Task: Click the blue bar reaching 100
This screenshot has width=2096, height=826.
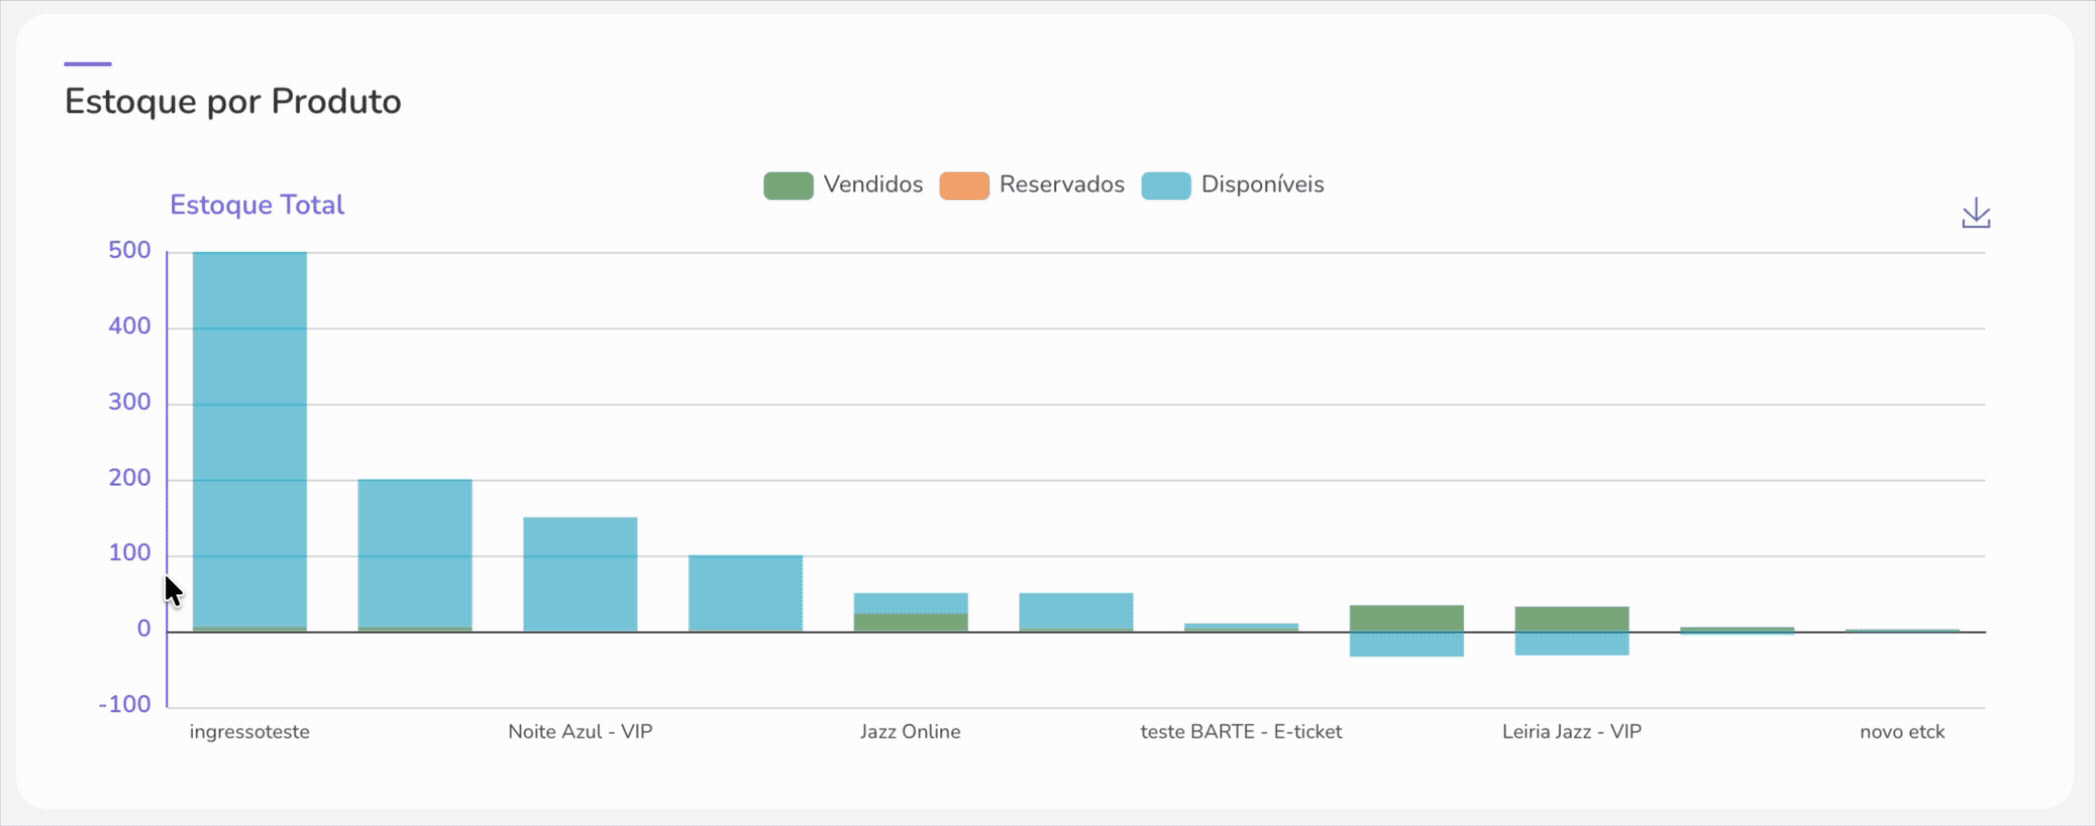Action: click(x=745, y=592)
